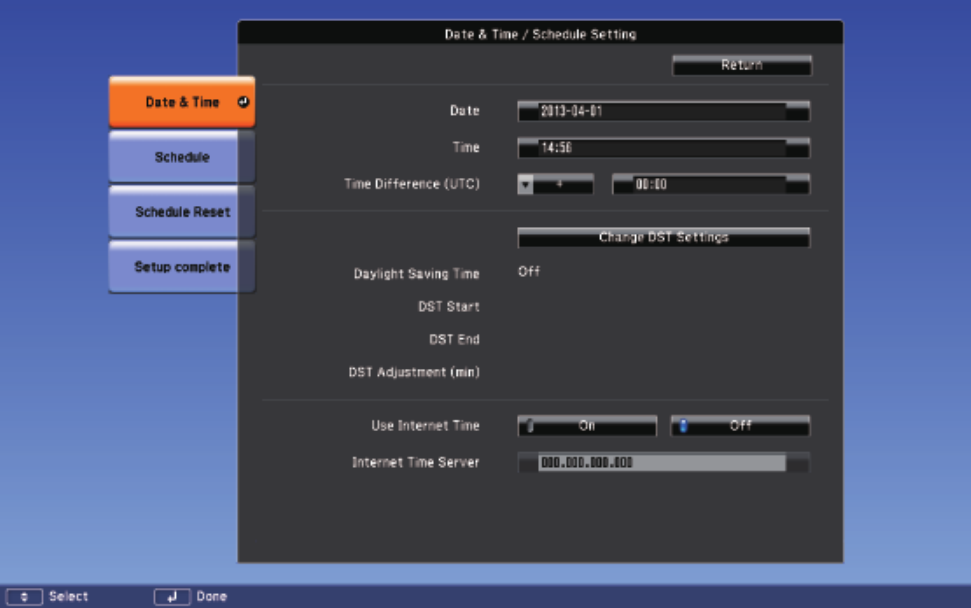The image size is (971, 608).
Task: Click the enter icon on Date & Time tab
Action: tap(243, 102)
